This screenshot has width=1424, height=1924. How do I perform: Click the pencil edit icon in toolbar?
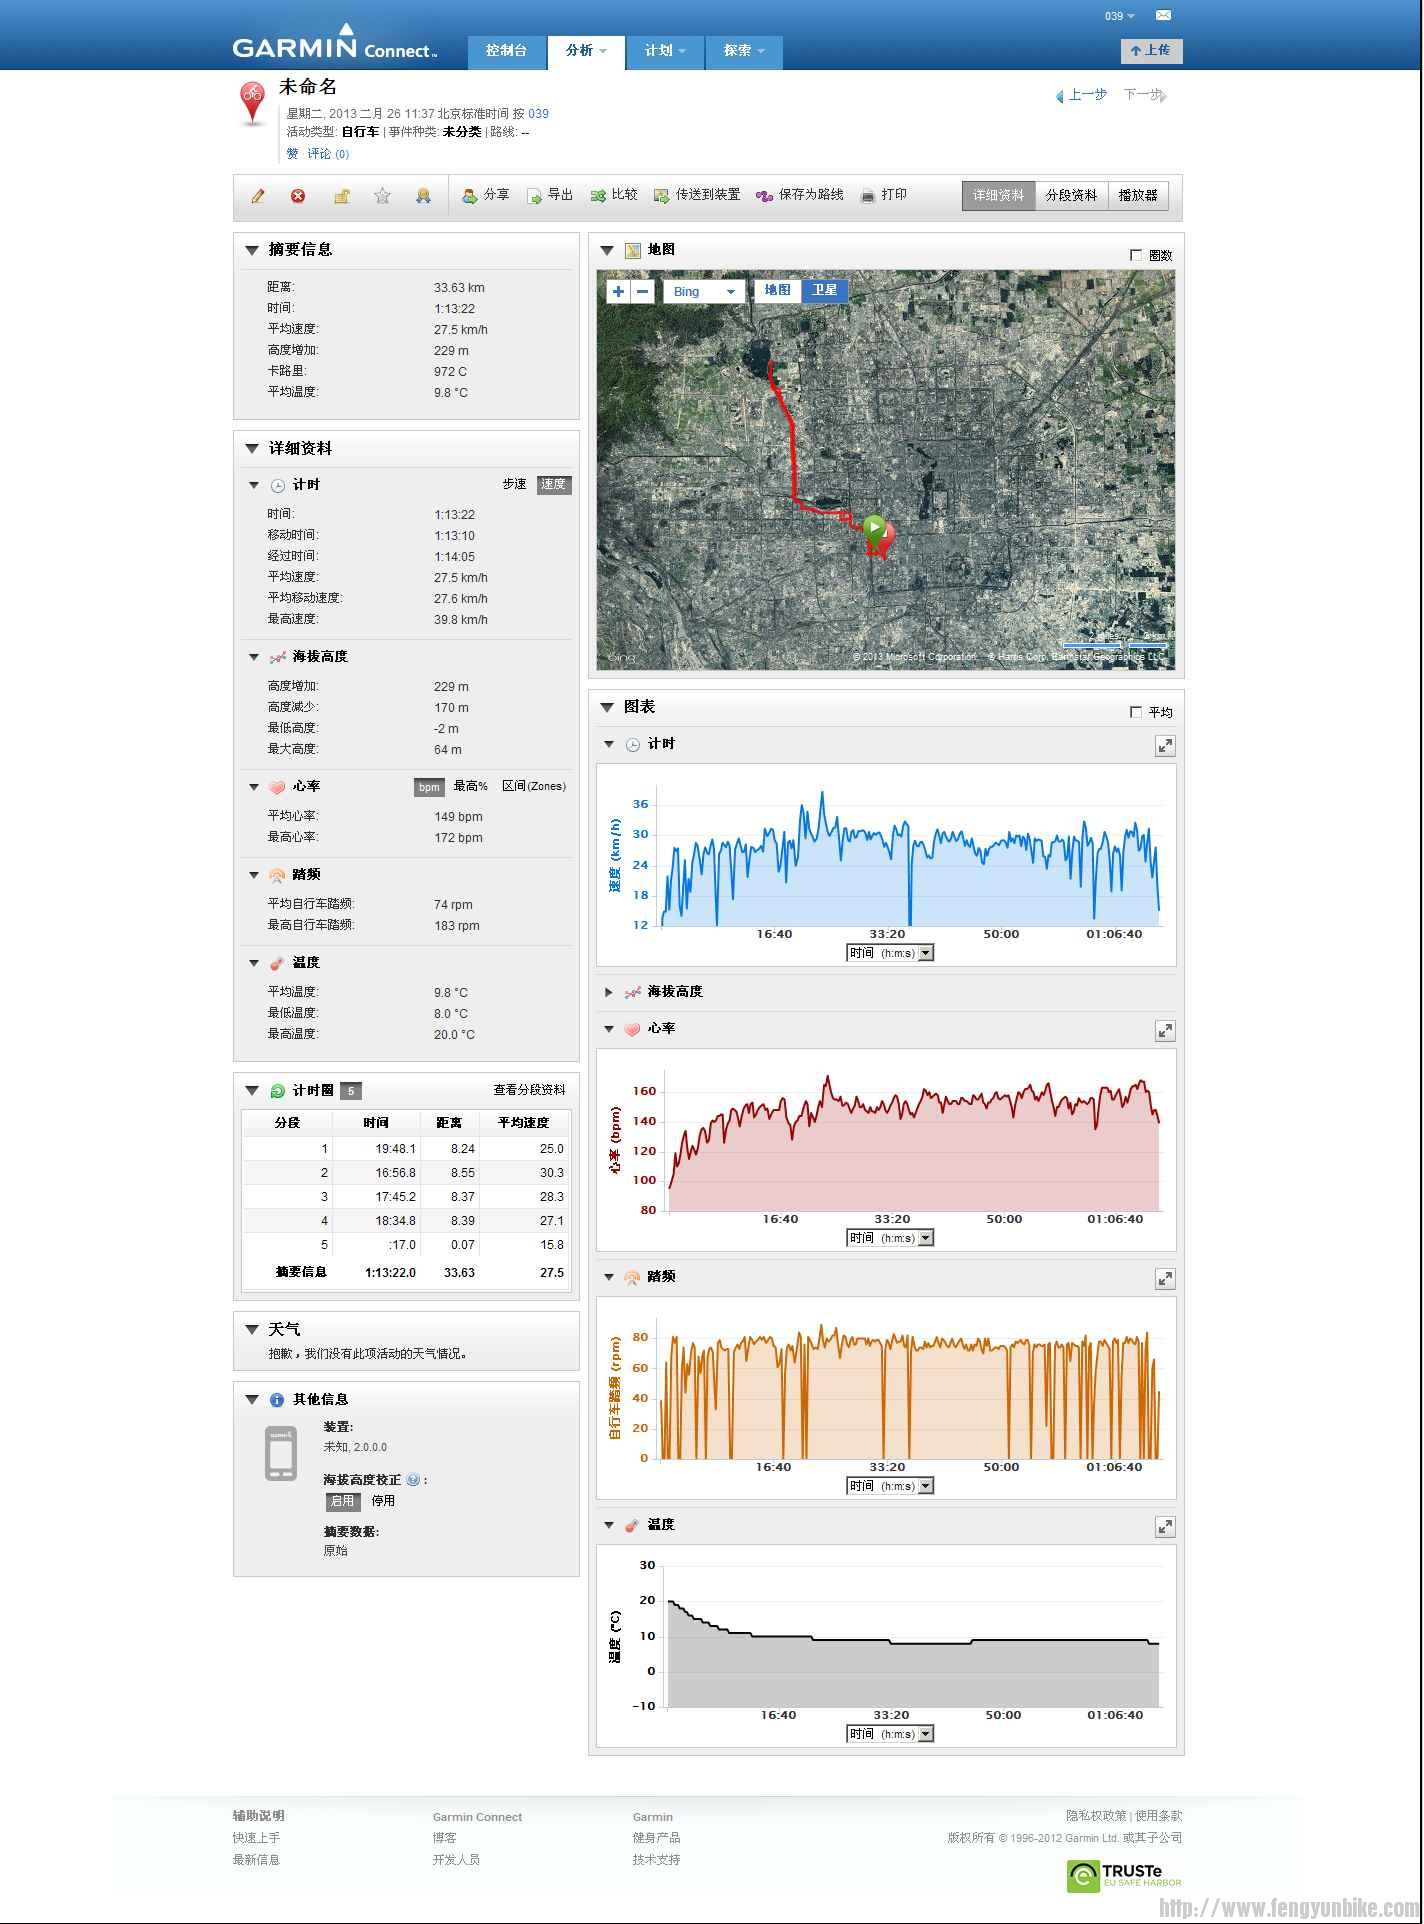pos(257,196)
